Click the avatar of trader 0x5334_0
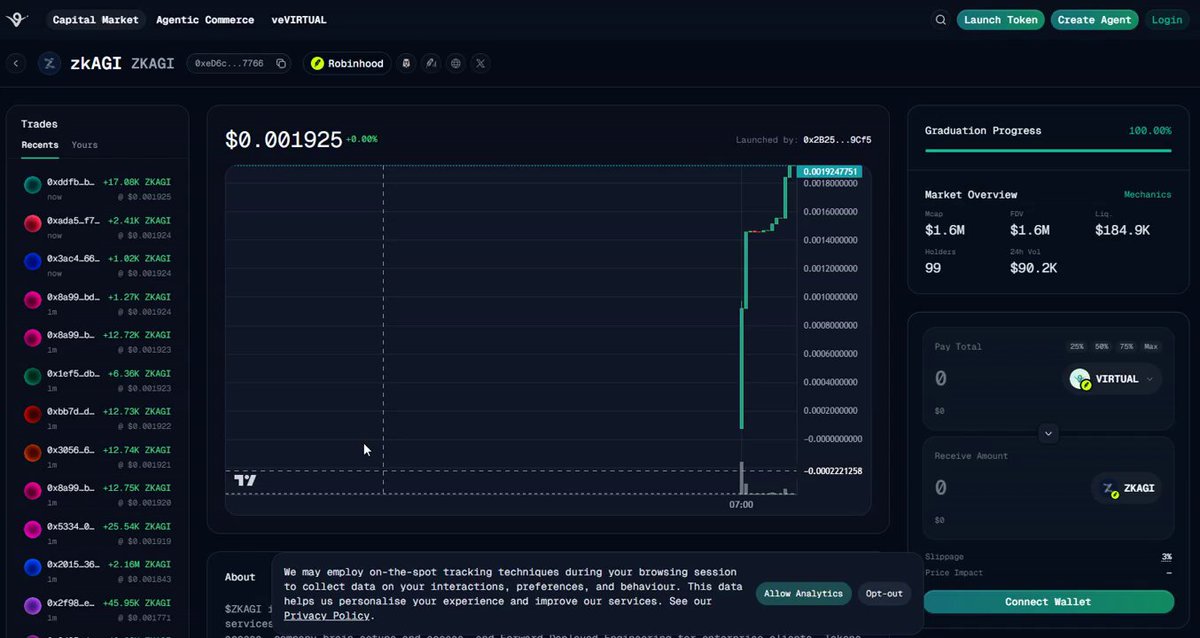 [x=32, y=528]
